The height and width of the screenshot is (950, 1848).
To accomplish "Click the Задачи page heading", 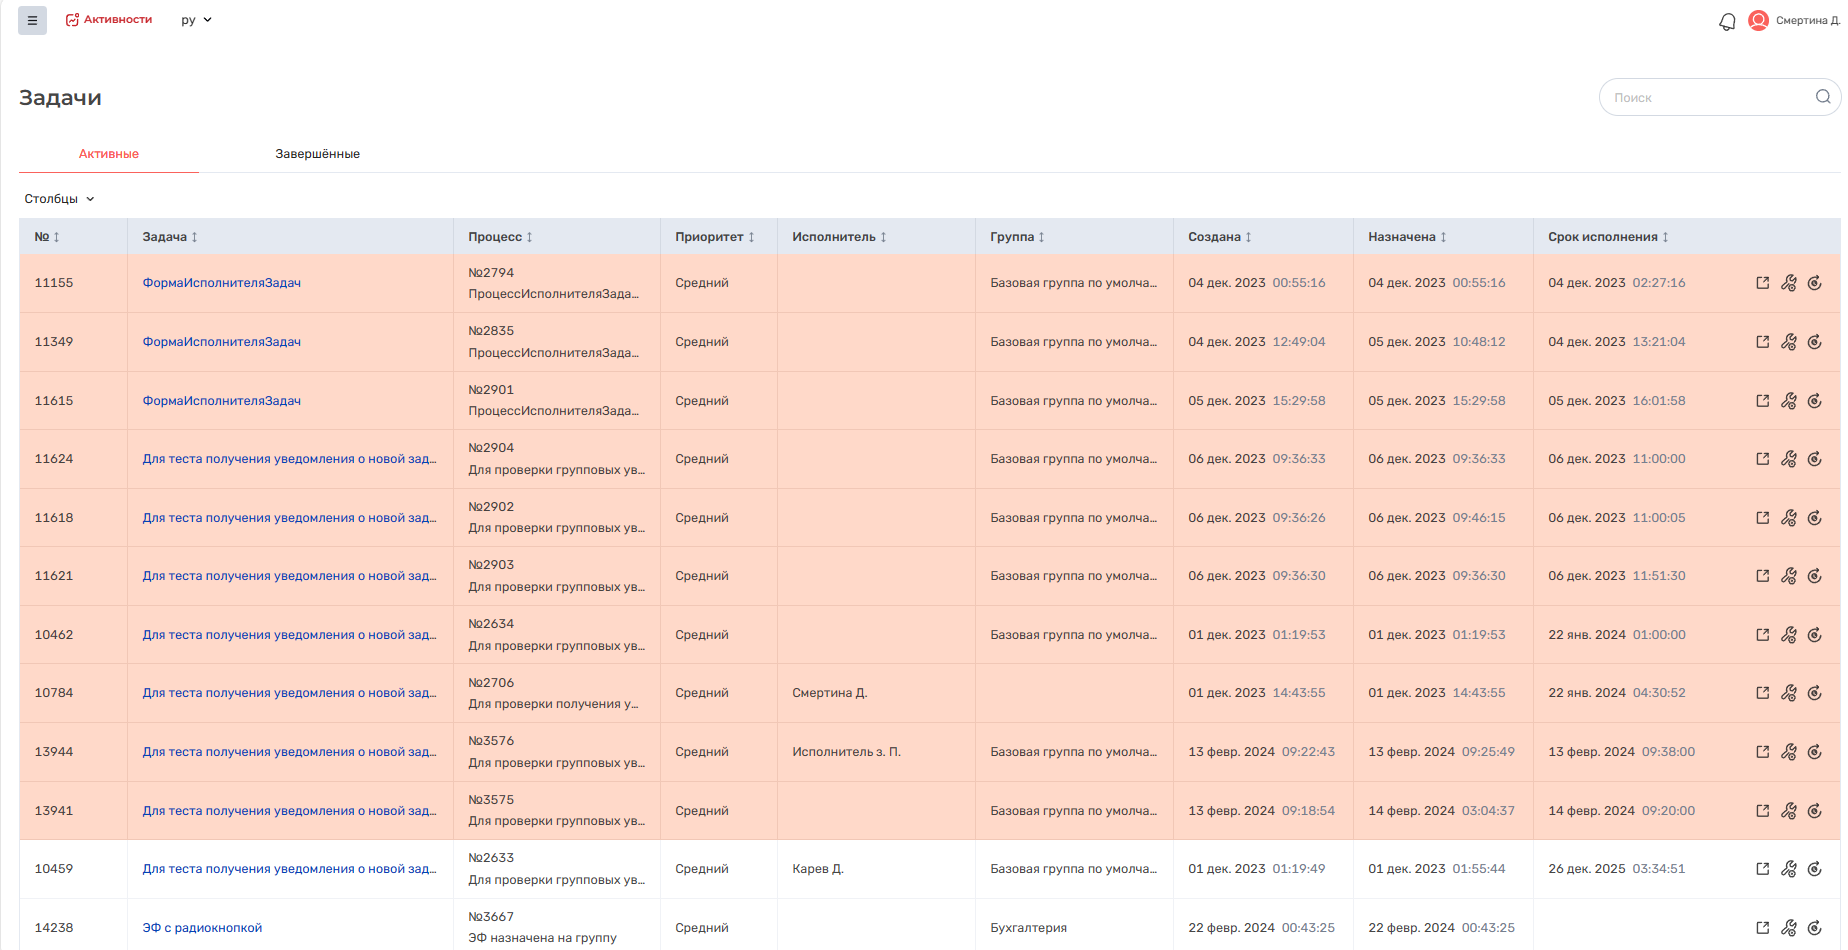I will click(60, 98).
